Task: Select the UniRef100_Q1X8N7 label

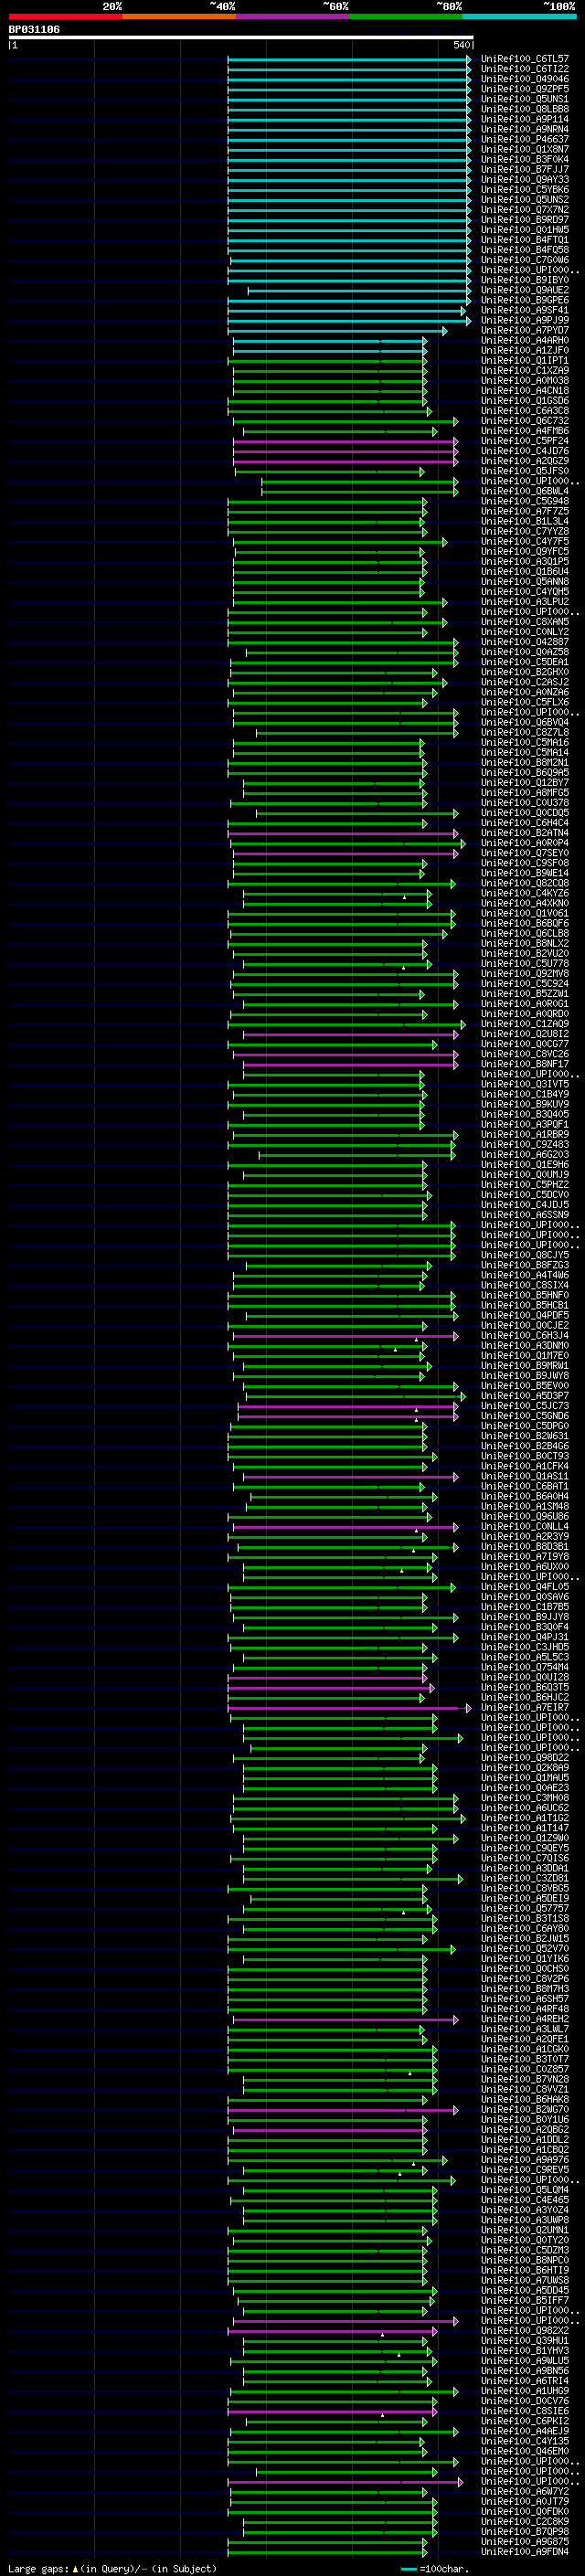Action: tap(525, 149)
